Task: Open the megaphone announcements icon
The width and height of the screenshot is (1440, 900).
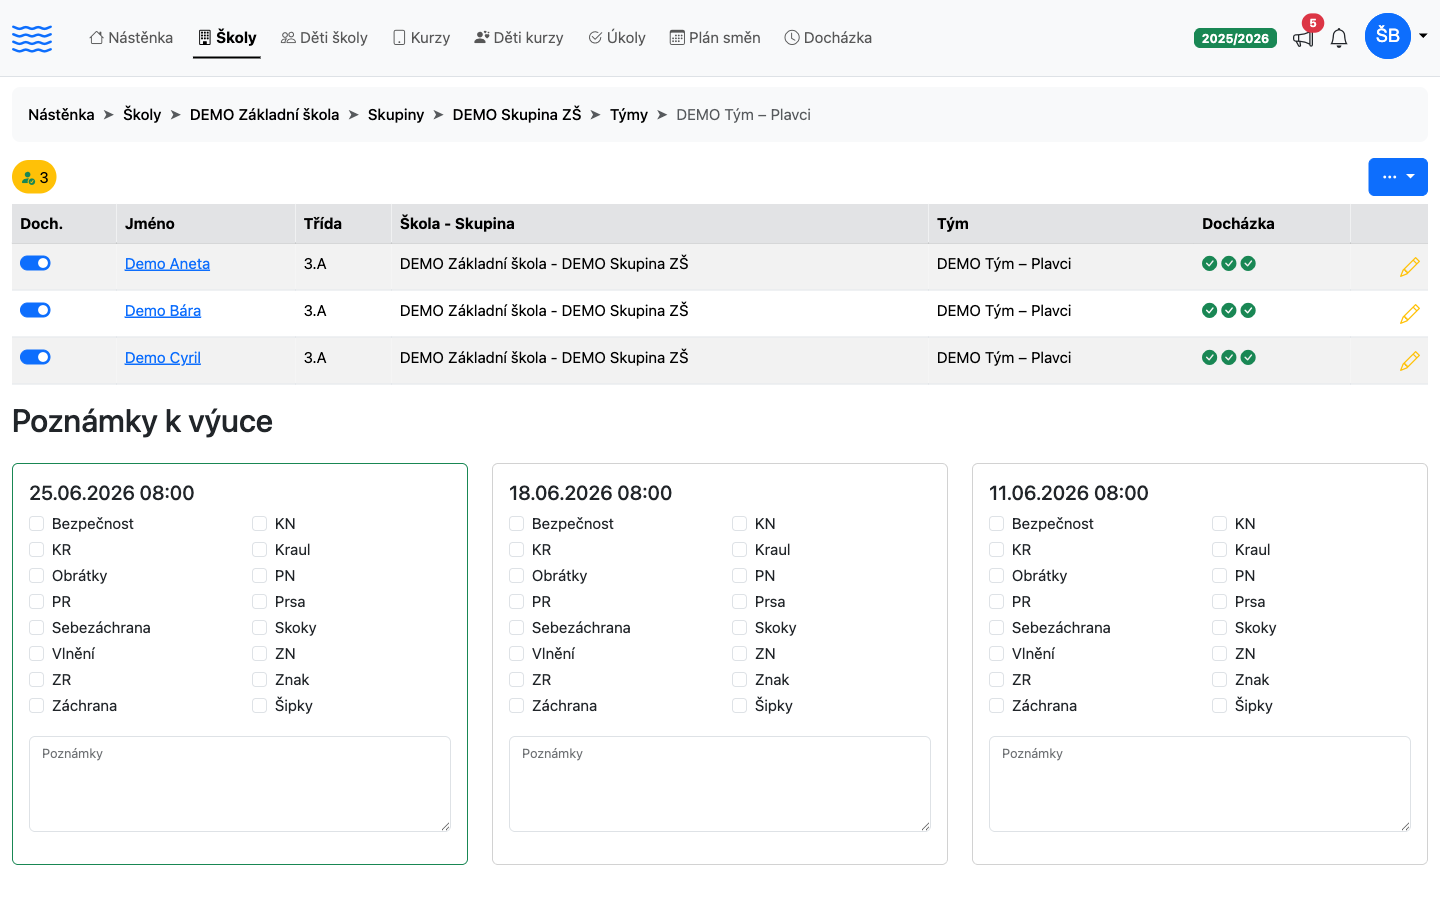Action: click(1303, 38)
